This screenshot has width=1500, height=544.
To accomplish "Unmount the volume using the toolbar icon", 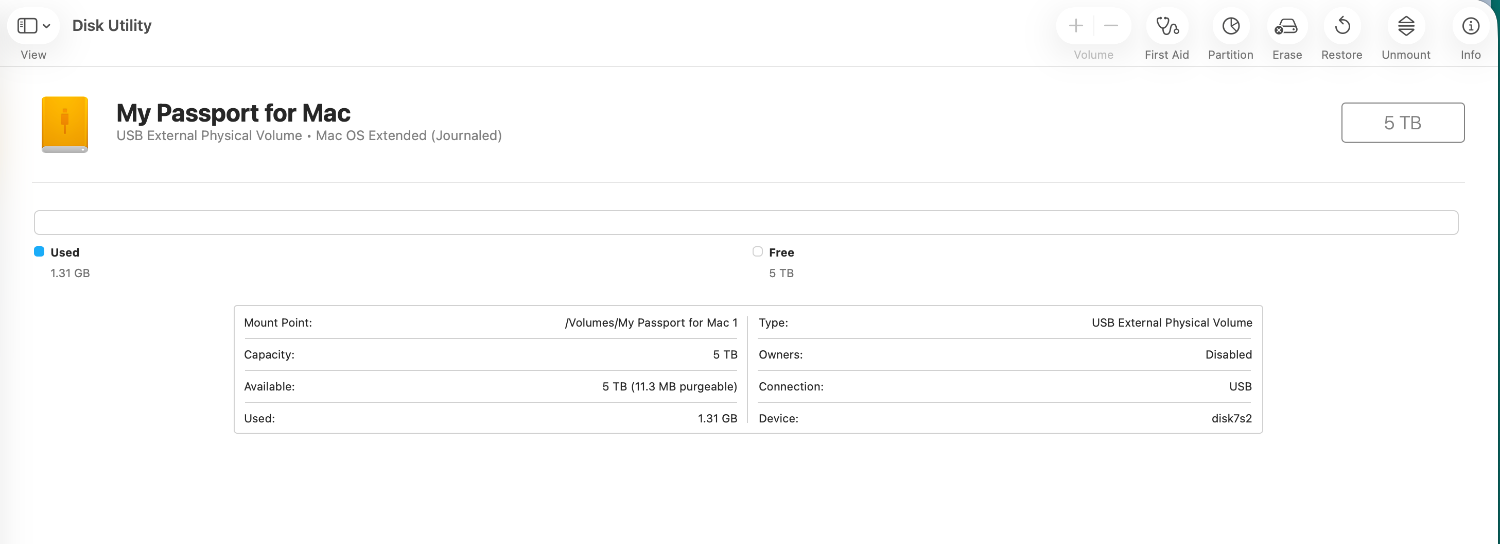I will tap(1406, 26).
